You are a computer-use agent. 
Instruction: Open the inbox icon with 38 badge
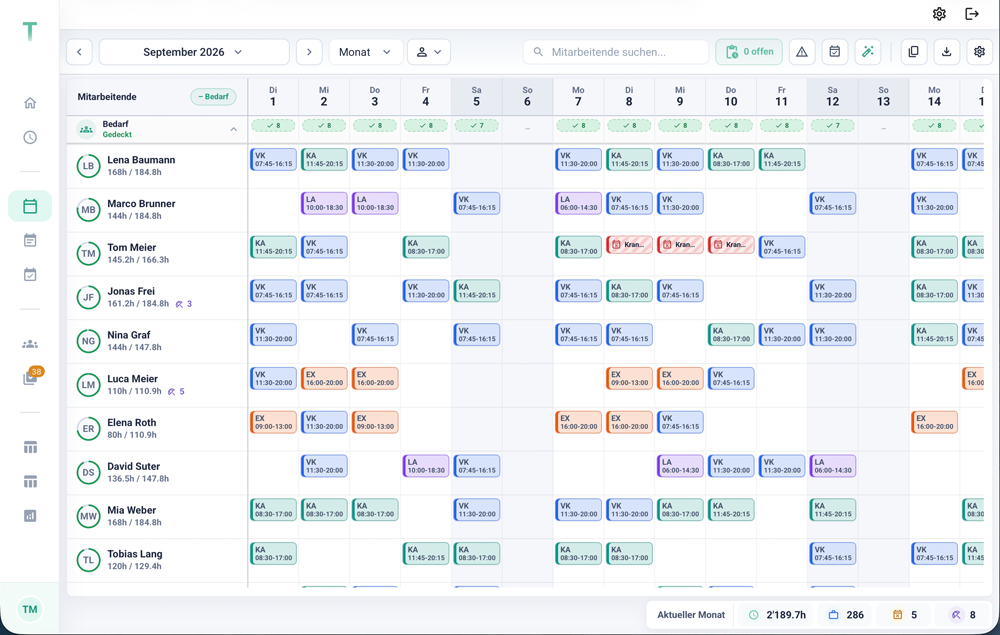click(x=30, y=378)
